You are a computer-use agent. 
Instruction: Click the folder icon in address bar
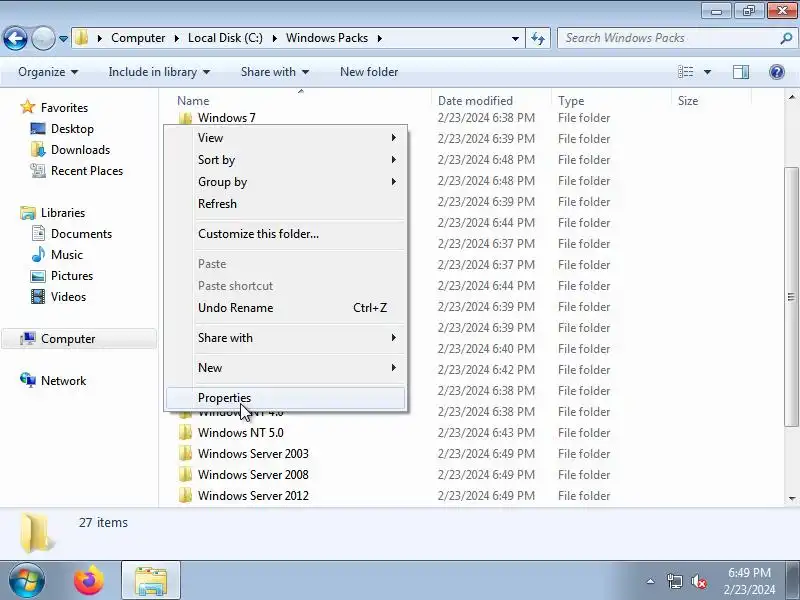coord(81,38)
